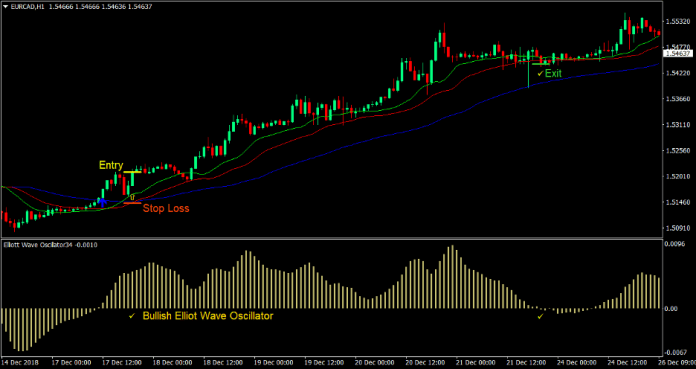This screenshot has width=696, height=369.
Task: Click the 24 Dec 00:00 time label
Action: 577,362
